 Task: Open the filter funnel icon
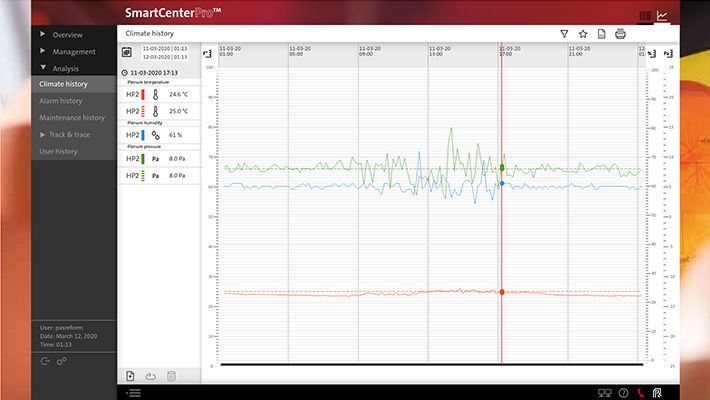564,34
